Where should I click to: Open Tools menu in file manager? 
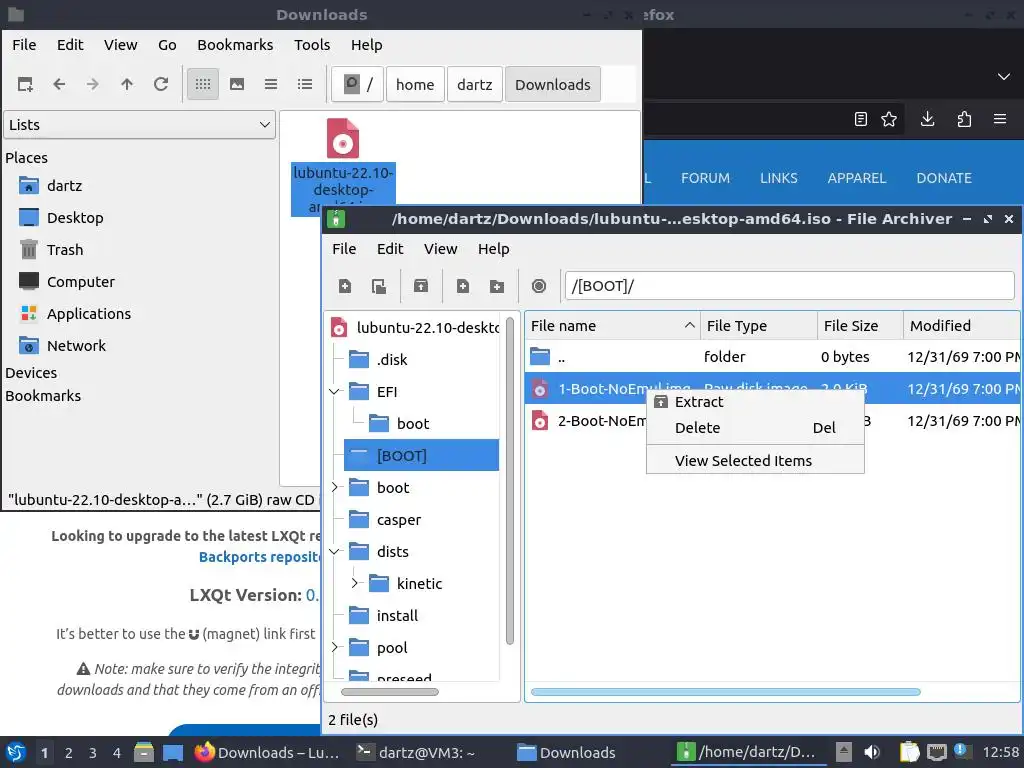coord(312,44)
